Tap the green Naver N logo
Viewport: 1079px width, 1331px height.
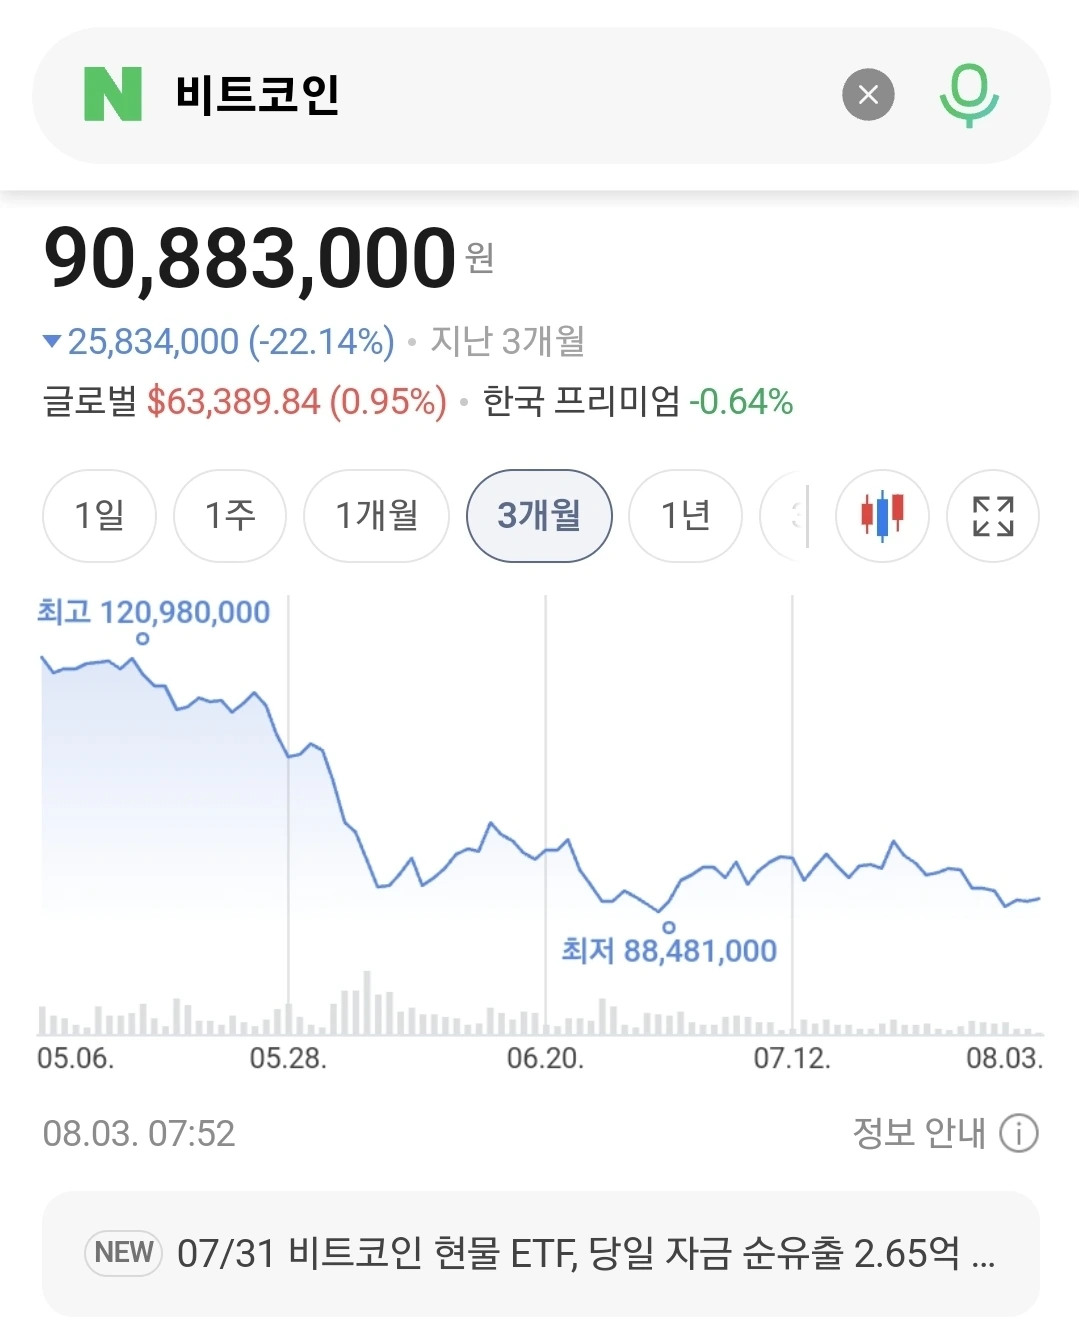113,94
